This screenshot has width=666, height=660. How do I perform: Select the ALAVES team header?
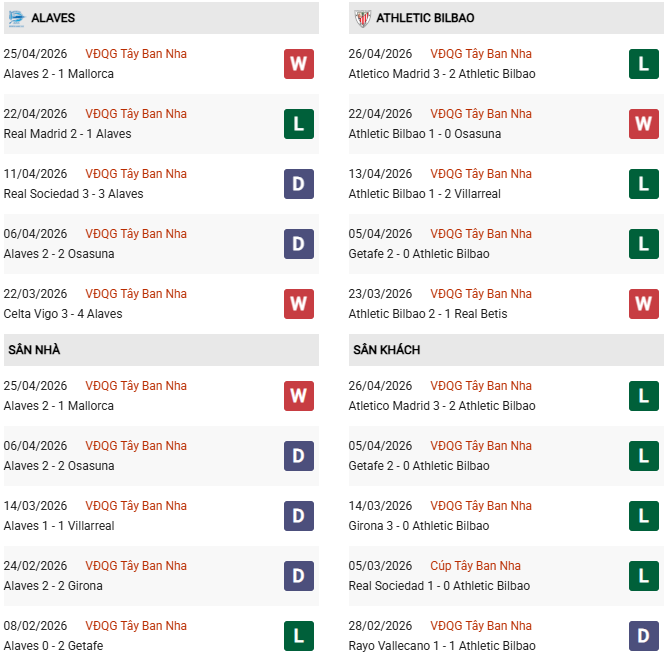click(161, 18)
